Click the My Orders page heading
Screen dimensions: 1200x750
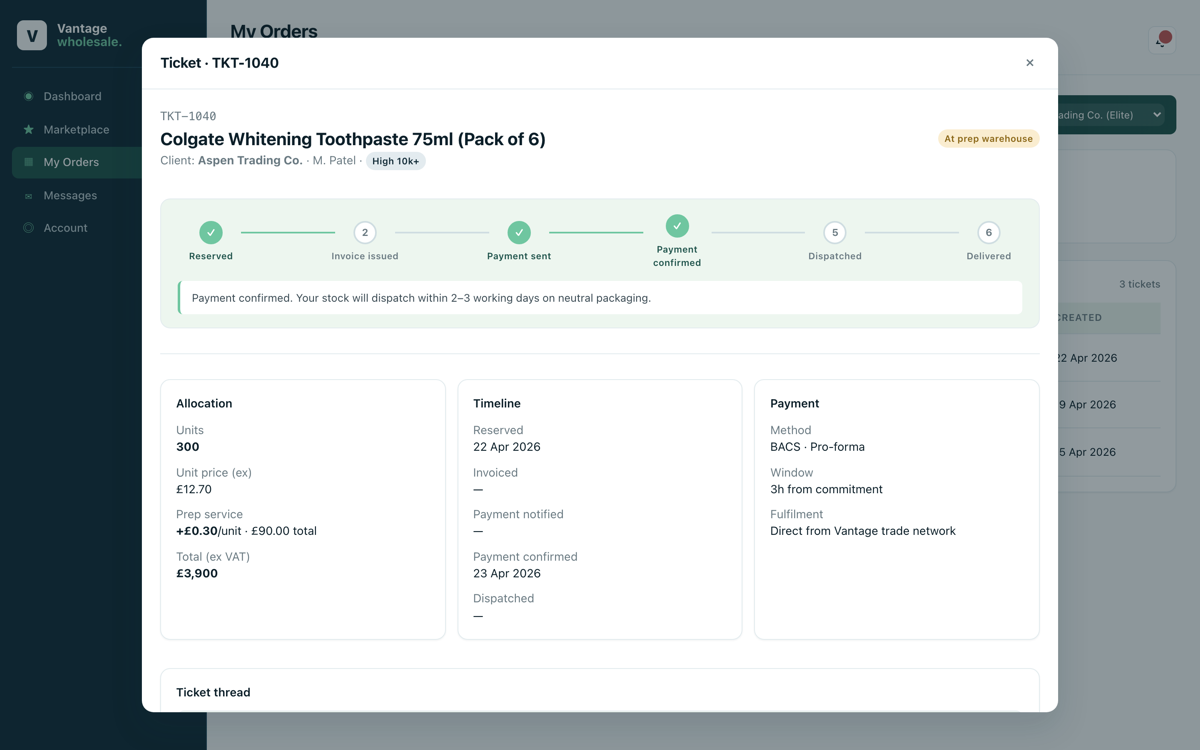click(x=274, y=31)
